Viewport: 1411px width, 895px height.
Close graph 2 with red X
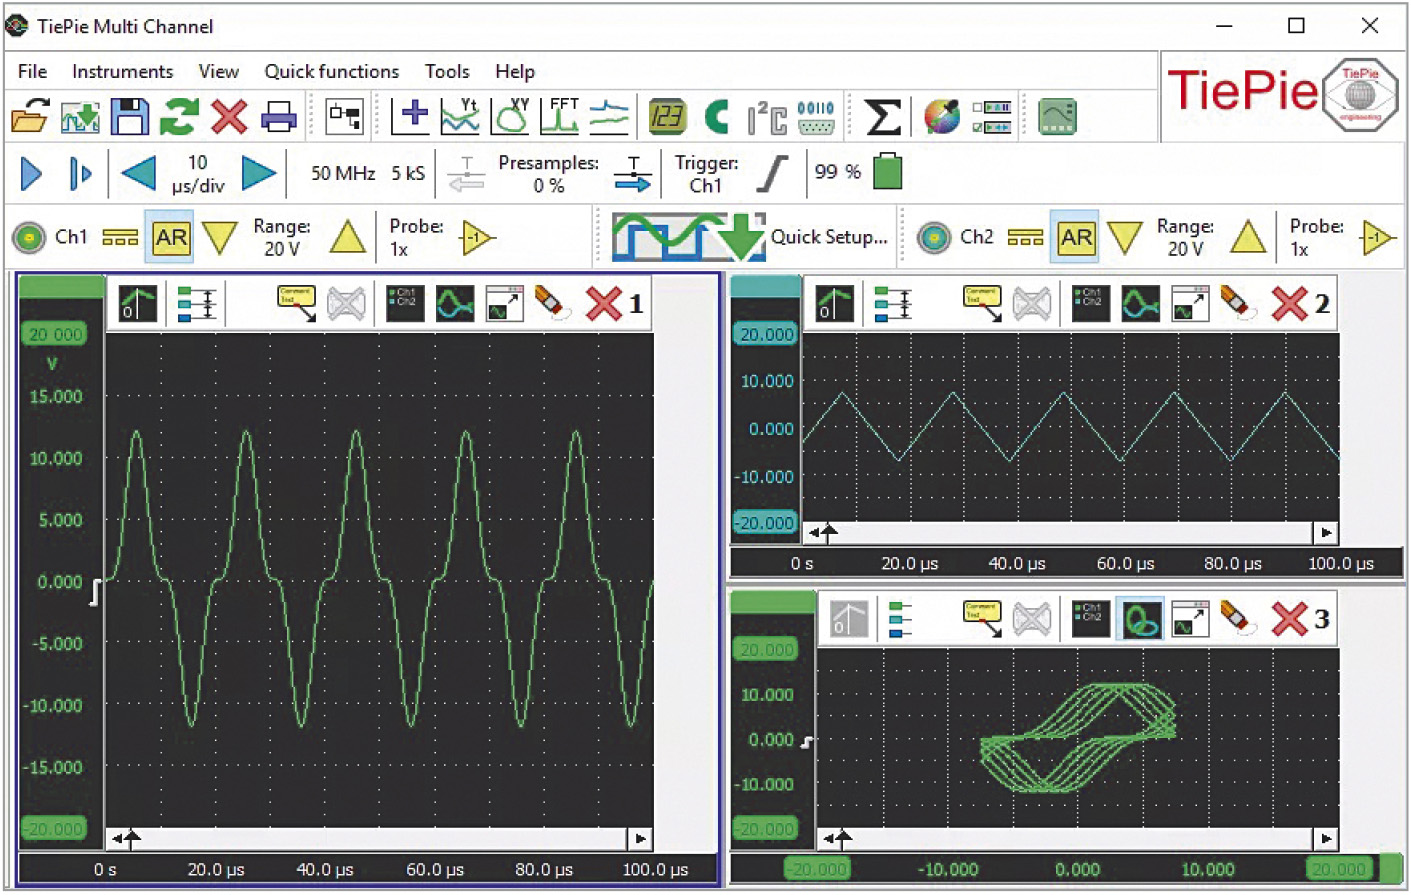tap(1289, 304)
